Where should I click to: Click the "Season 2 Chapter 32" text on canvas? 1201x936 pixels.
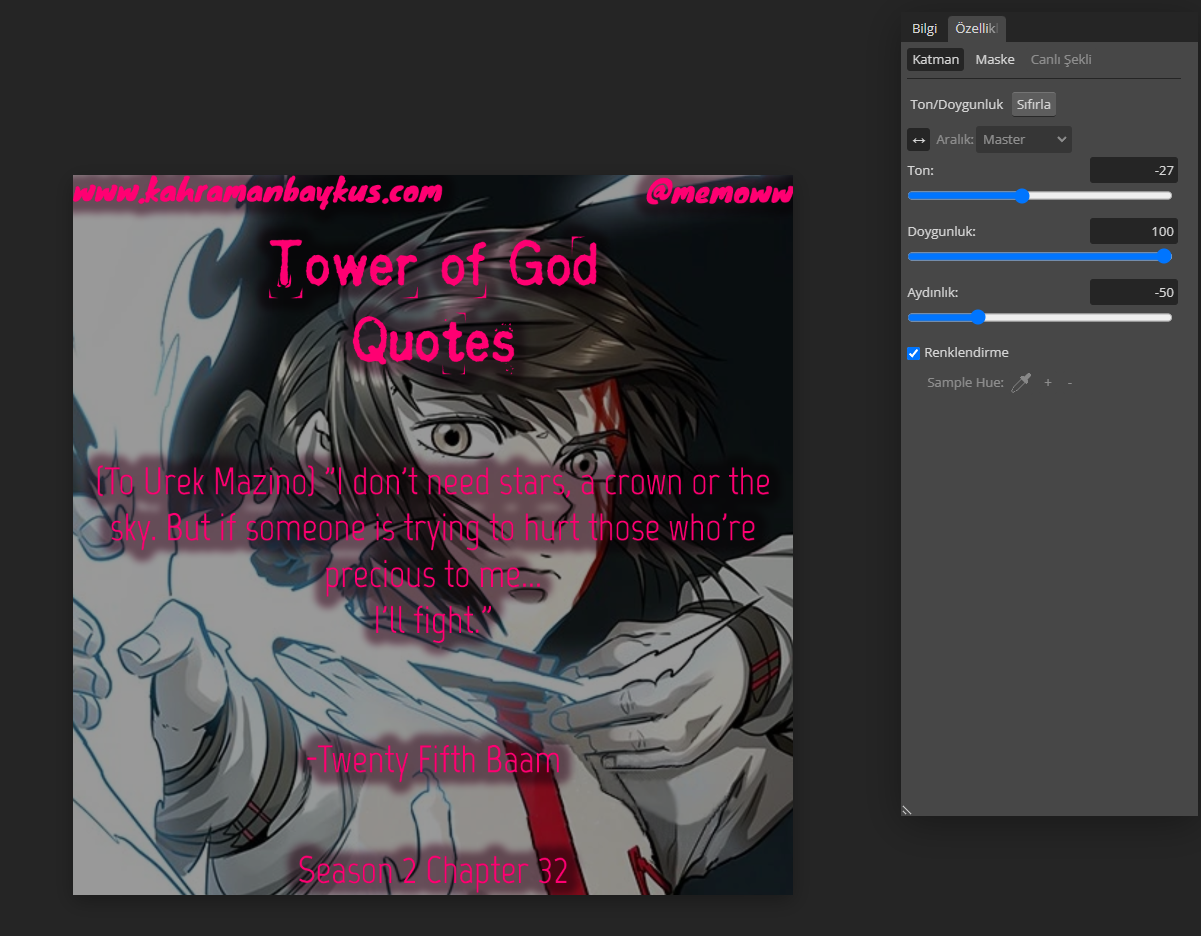pos(434,870)
